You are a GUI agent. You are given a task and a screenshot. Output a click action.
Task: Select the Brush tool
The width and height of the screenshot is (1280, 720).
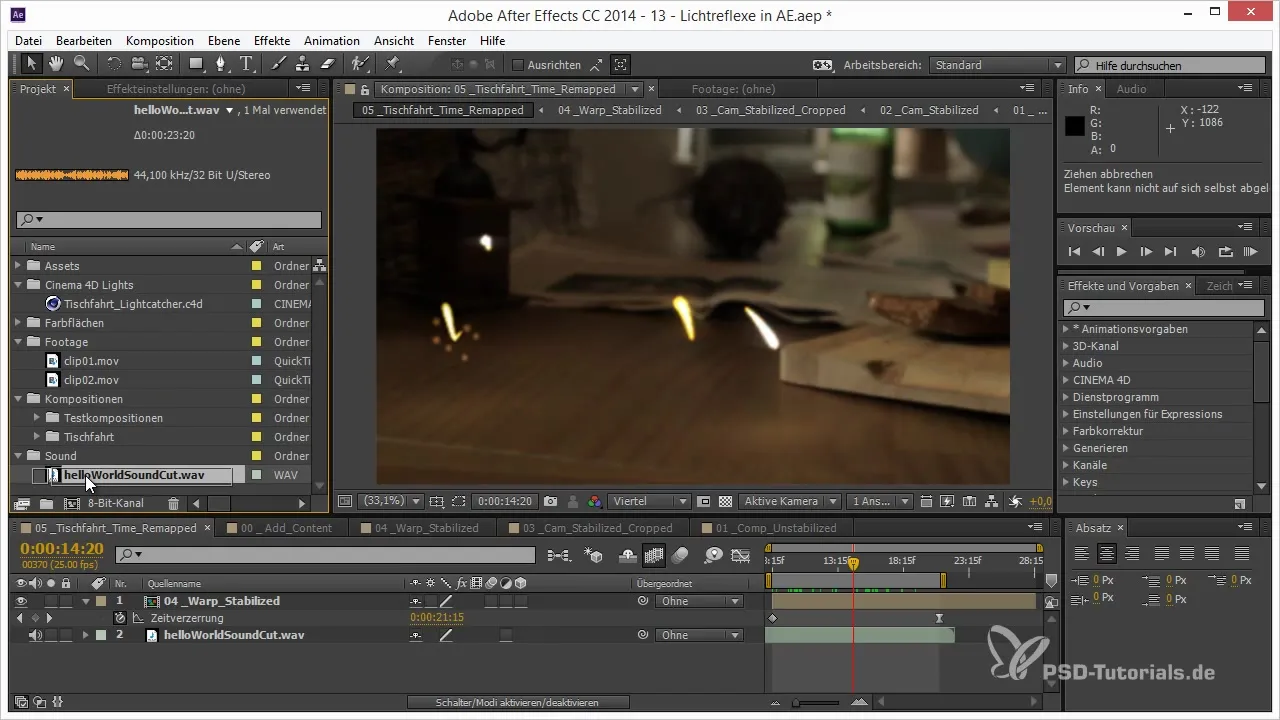(x=280, y=64)
